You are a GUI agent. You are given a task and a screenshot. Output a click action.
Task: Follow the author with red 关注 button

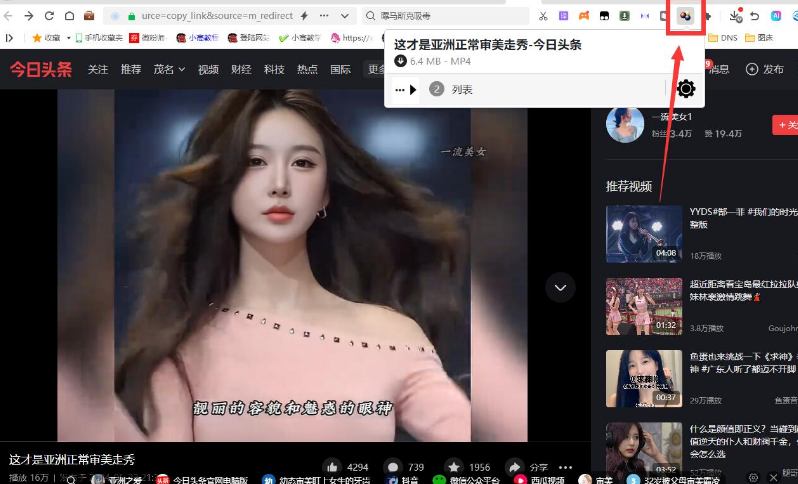click(785, 125)
